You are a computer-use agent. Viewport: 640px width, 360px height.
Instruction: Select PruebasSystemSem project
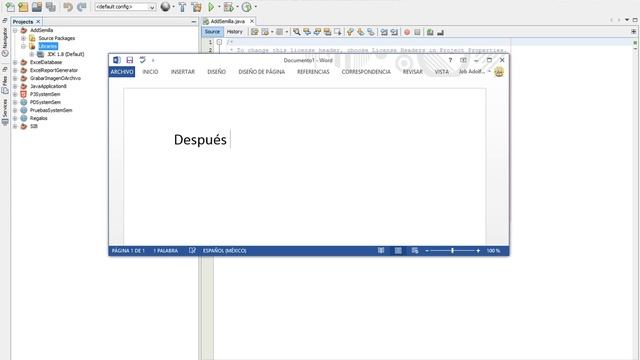coord(51,110)
